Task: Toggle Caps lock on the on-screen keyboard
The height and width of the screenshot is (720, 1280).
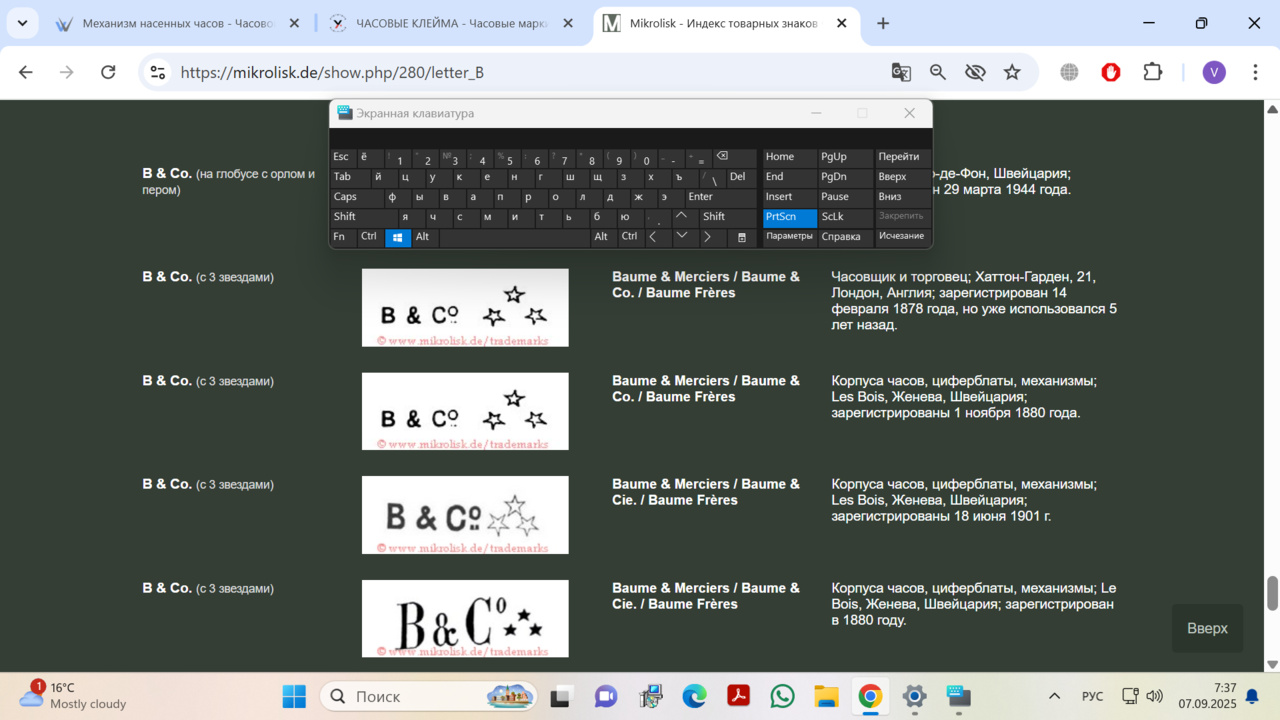Action: point(346,197)
